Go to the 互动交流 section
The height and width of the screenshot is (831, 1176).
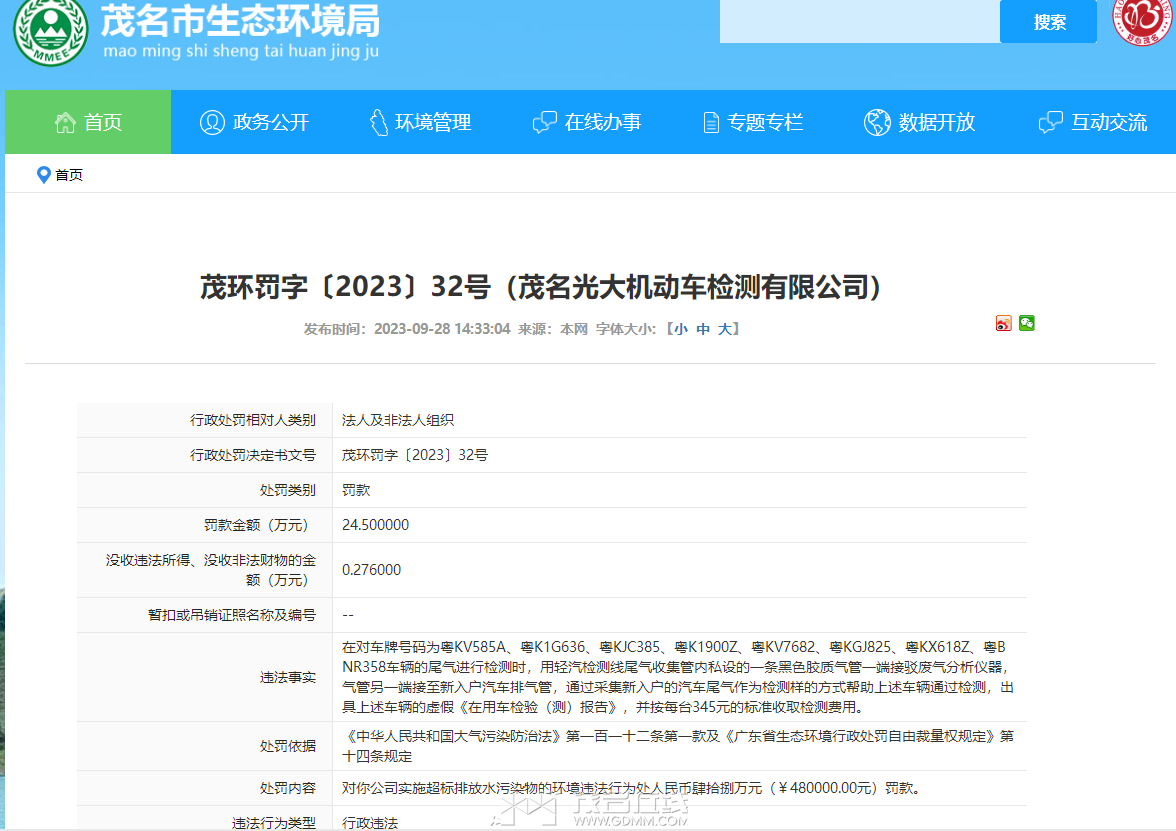[x=1093, y=122]
